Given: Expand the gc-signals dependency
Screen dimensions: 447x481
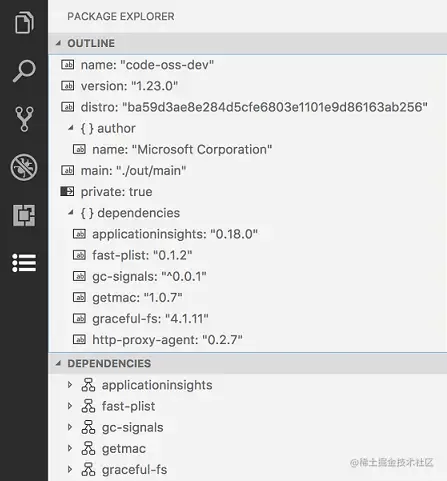Looking at the screenshot, I should (x=70, y=427).
